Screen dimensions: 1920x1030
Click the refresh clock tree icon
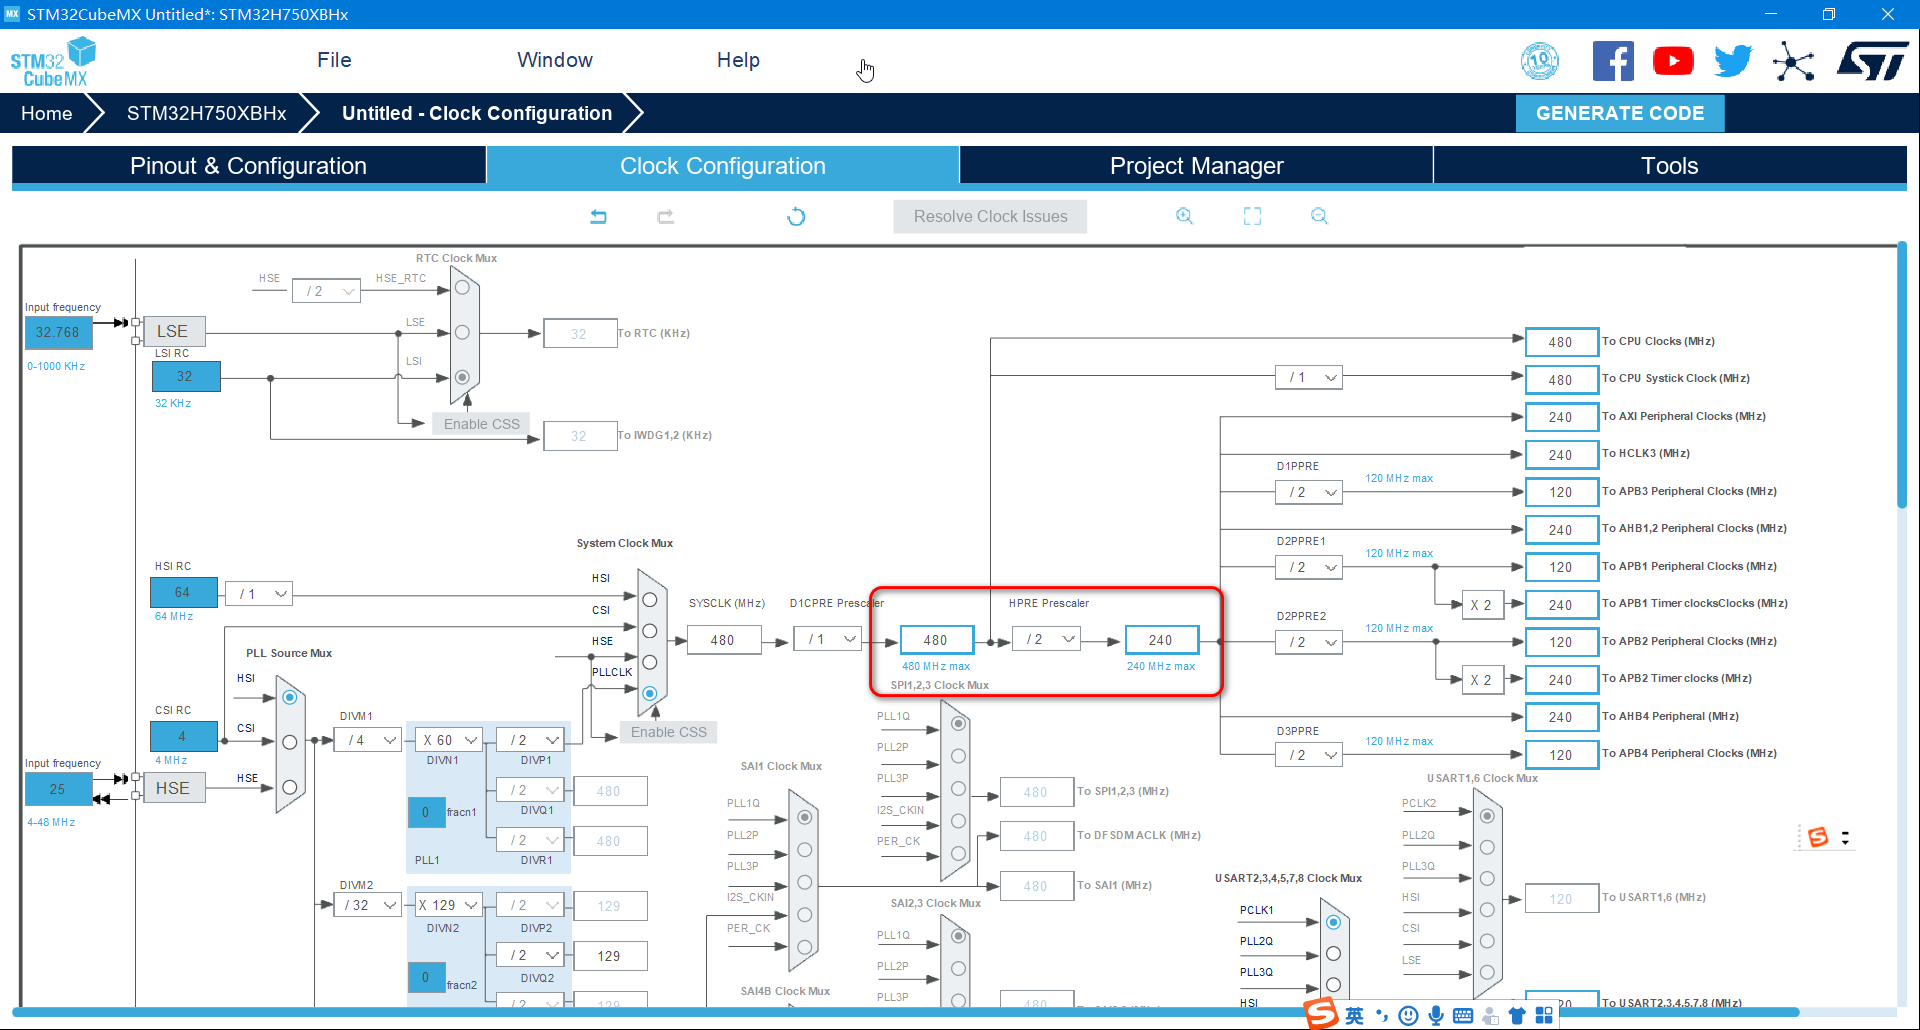point(796,216)
